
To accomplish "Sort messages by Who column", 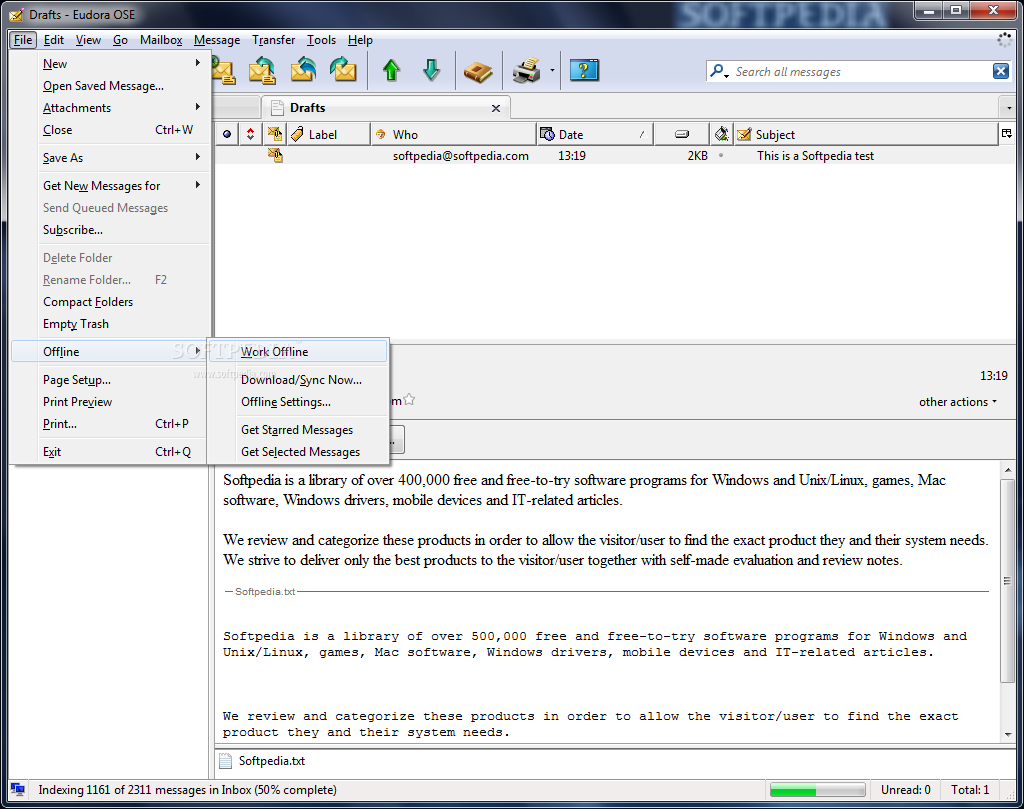I will click(453, 135).
